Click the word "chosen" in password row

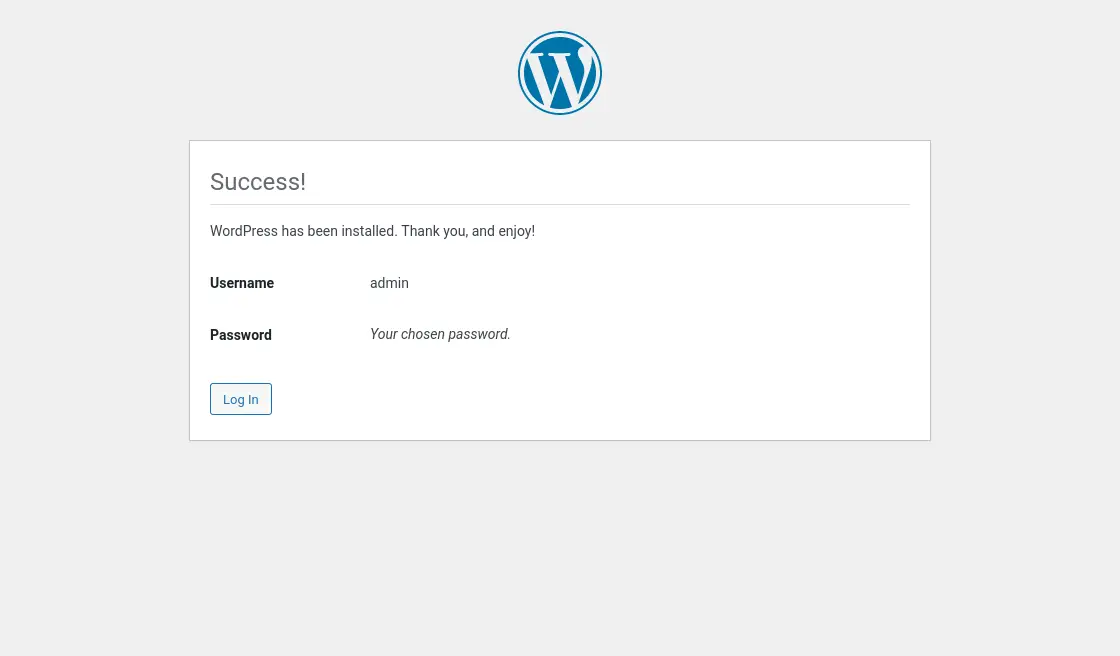pos(423,334)
